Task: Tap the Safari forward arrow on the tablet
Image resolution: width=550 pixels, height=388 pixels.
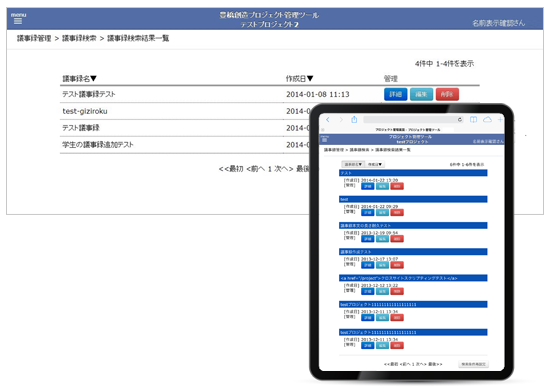Action: click(341, 120)
